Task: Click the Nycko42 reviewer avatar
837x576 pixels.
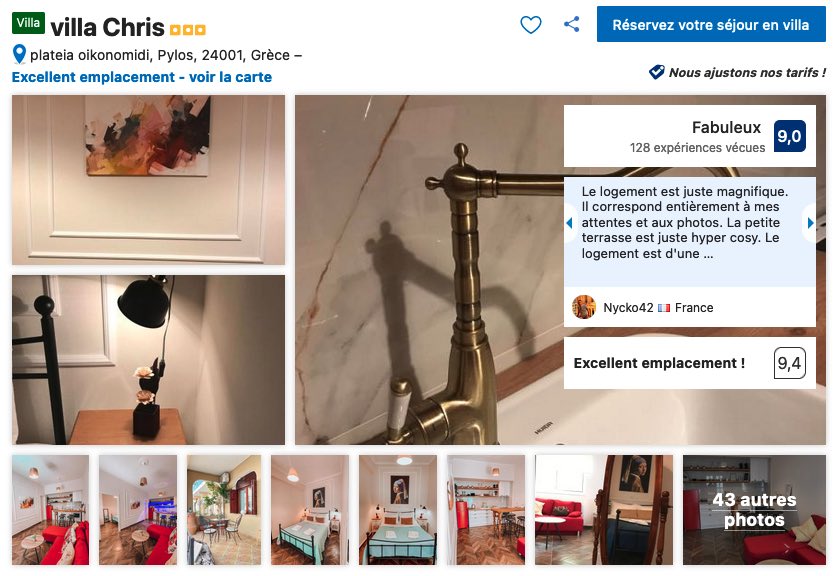Action: 584,307
